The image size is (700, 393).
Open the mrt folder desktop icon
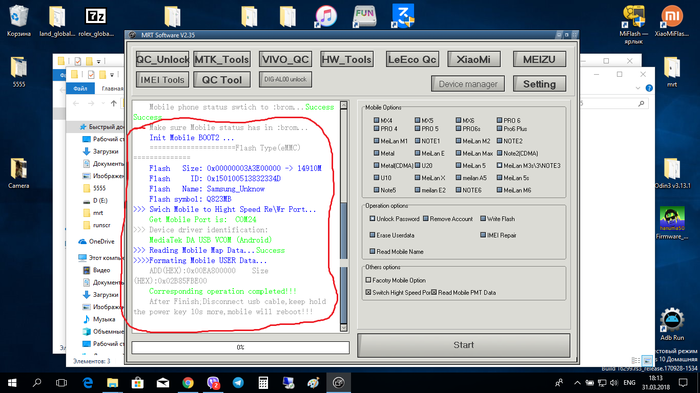click(x=672, y=71)
